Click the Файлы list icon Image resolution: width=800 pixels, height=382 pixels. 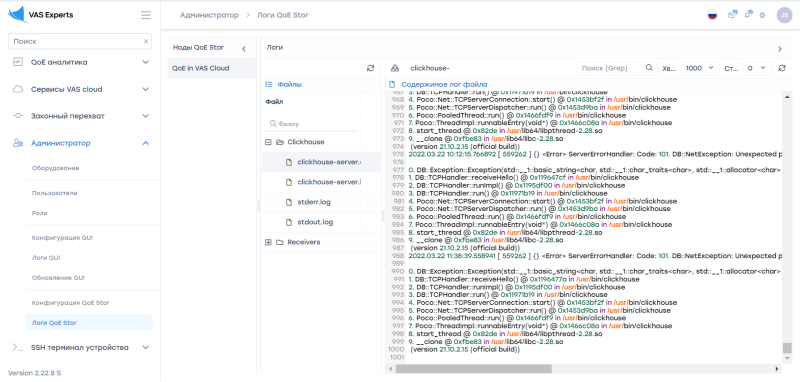click(268, 85)
